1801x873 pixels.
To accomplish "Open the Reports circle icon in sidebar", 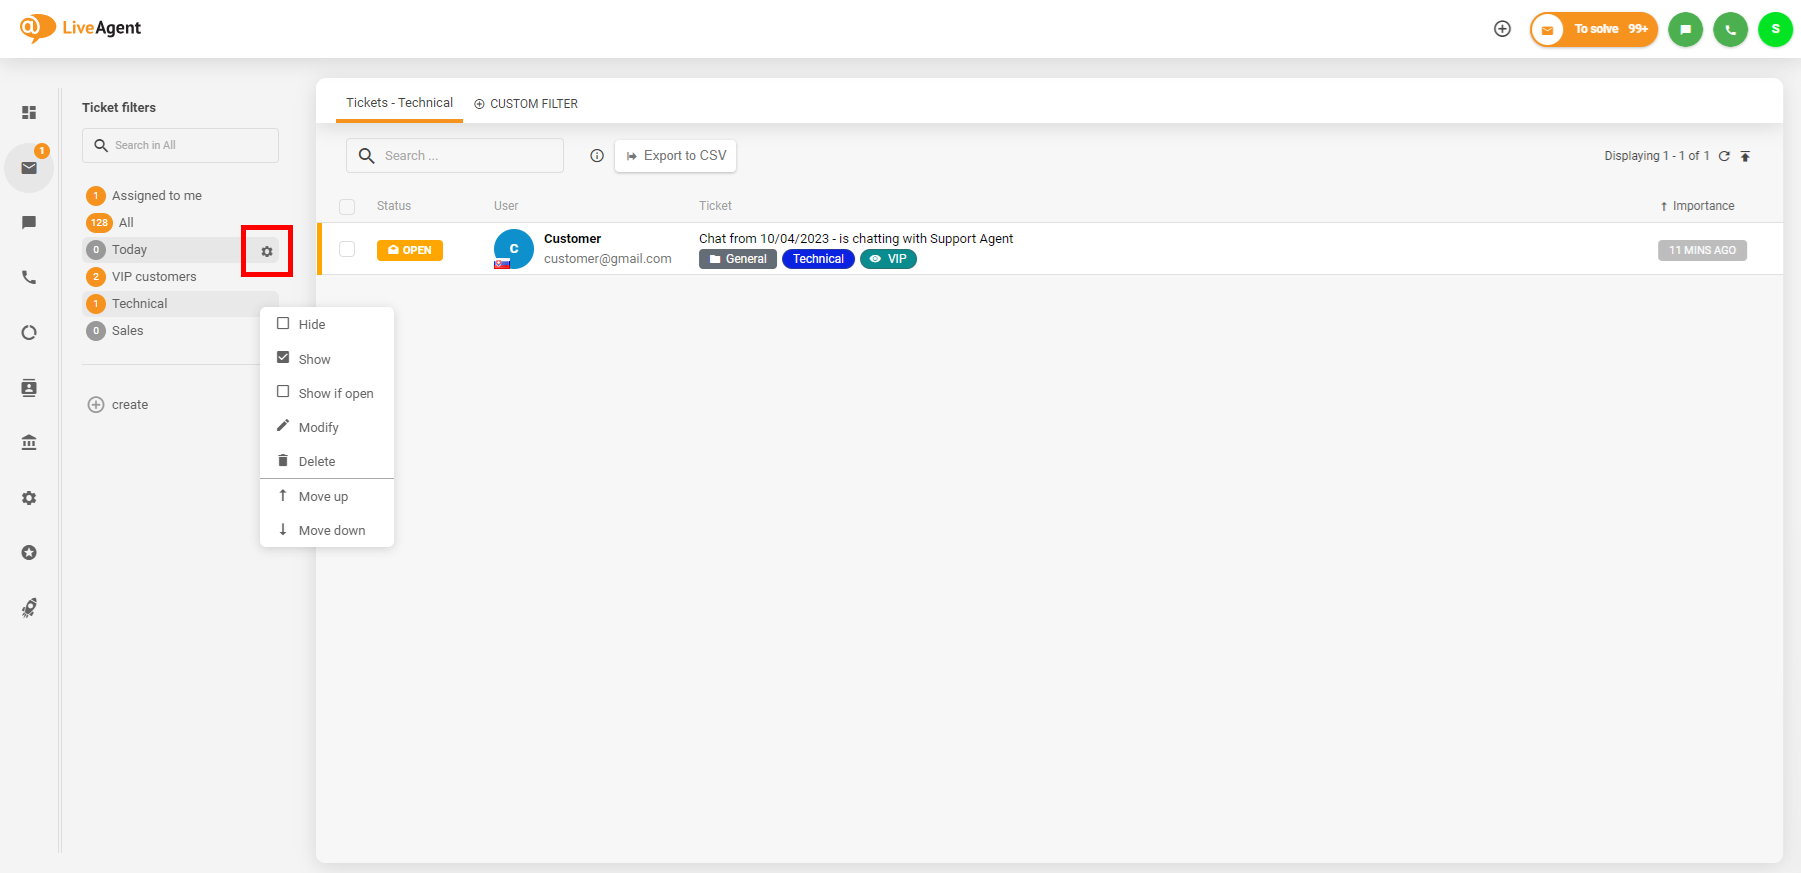I will 29,332.
